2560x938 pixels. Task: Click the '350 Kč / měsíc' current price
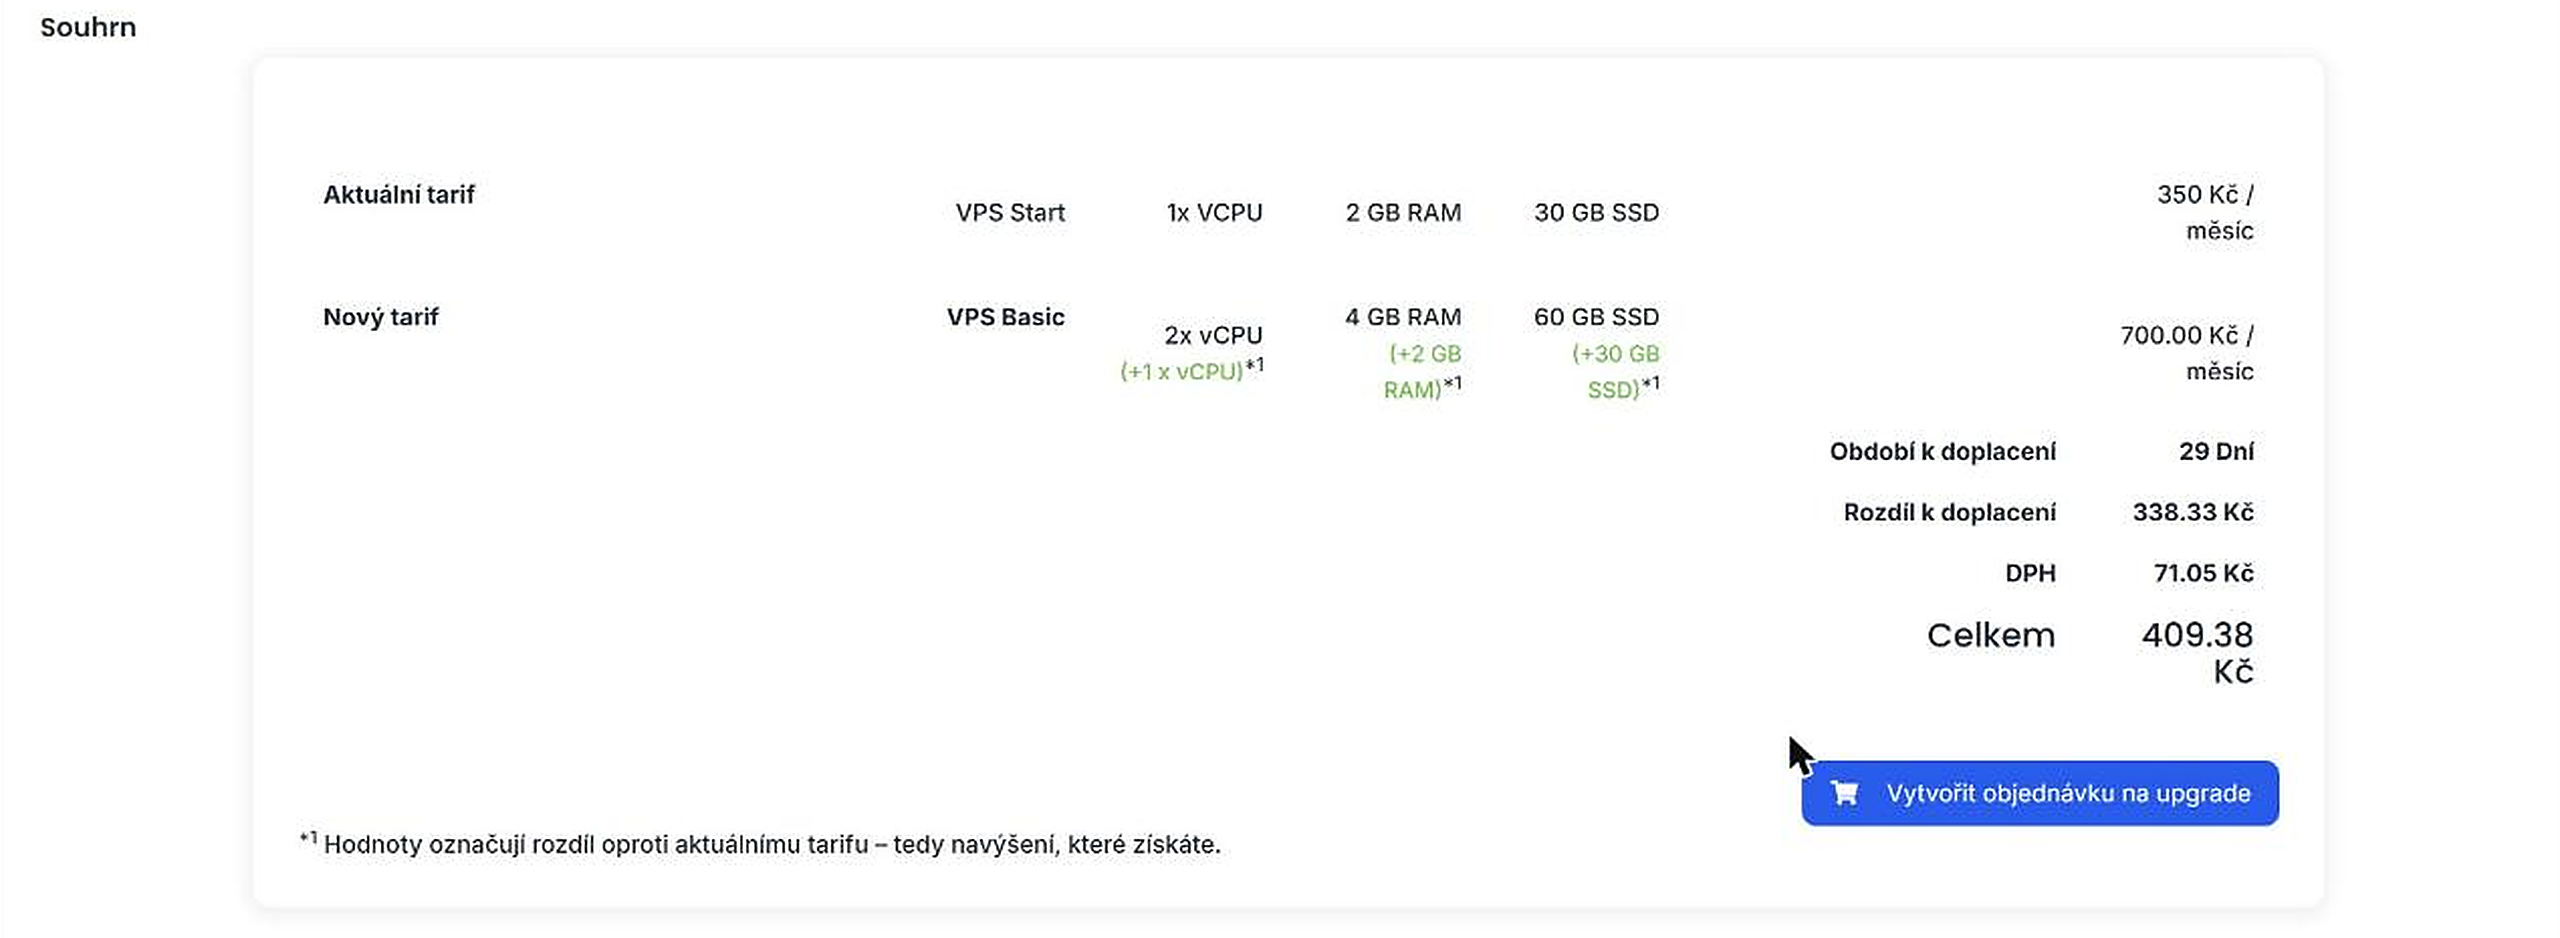click(x=2205, y=213)
